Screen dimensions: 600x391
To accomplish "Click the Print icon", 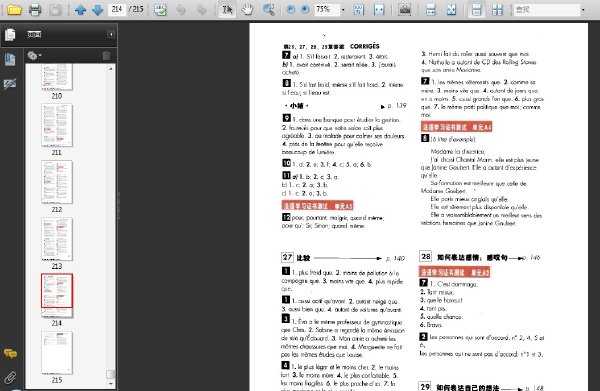I will 35,10.
